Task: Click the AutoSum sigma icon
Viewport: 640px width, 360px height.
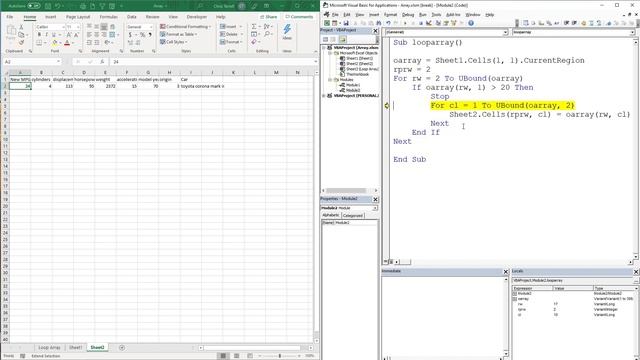Action: click(x=254, y=27)
